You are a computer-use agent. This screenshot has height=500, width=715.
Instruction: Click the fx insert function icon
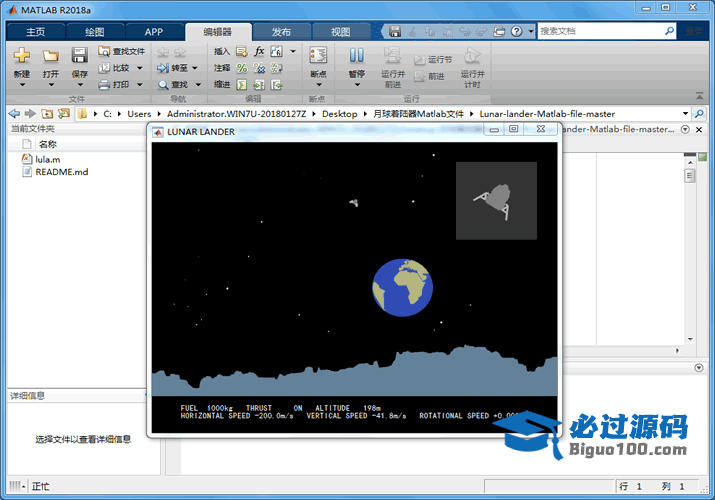[x=259, y=51]
